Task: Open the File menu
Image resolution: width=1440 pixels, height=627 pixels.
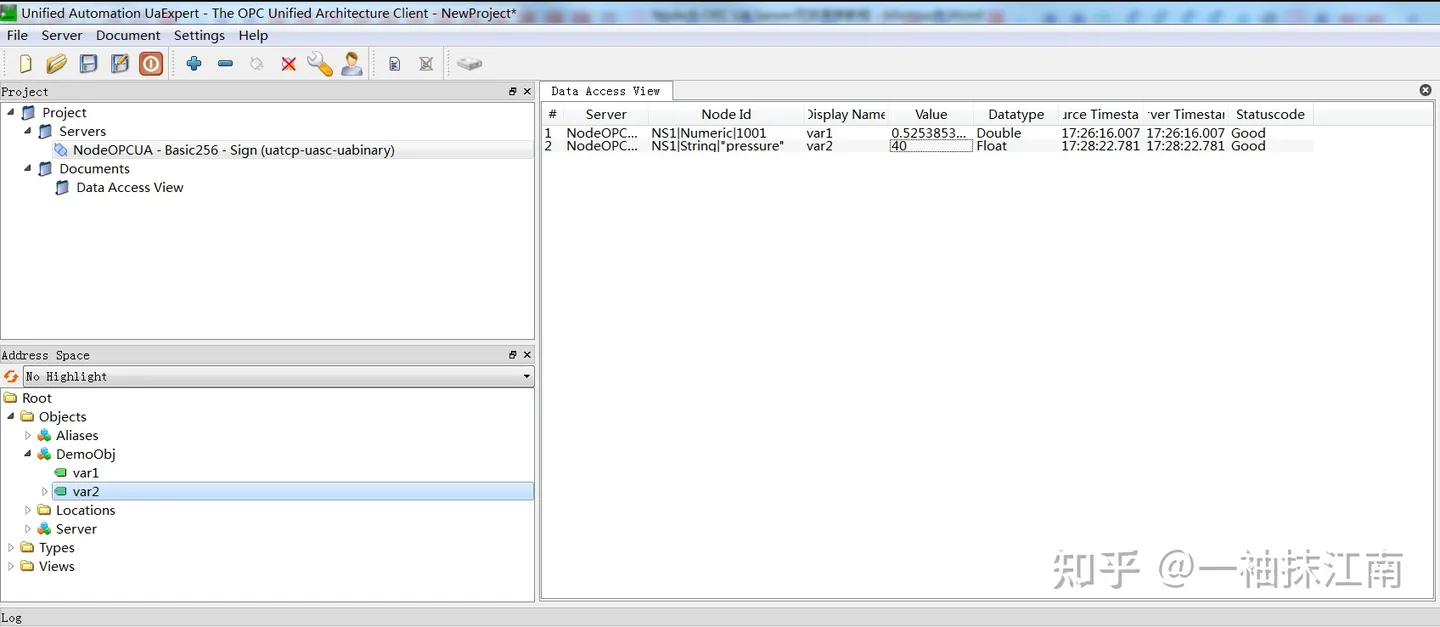Action: (x=17, y=35)
